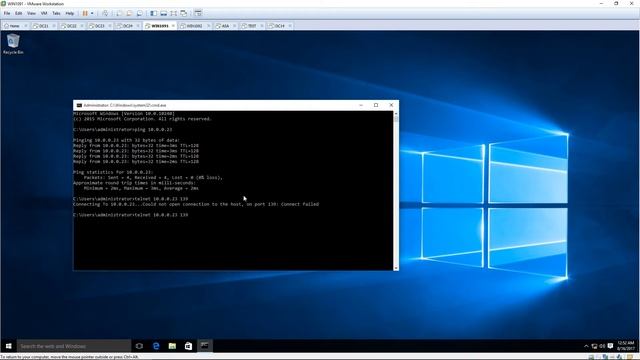
Task: Open Task View on the taskbar
Action: [x=139, y=346]
